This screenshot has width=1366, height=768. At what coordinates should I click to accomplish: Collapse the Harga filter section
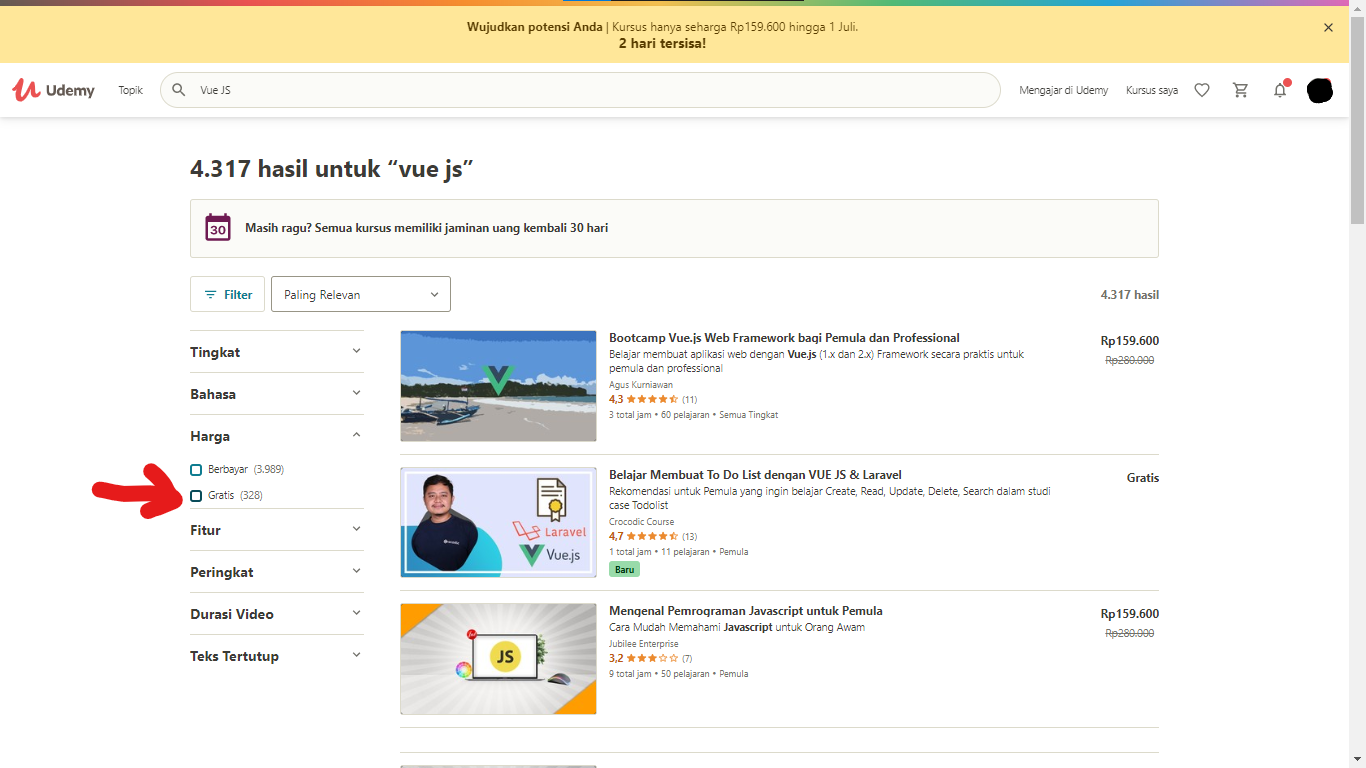click(x=277, y=436)
